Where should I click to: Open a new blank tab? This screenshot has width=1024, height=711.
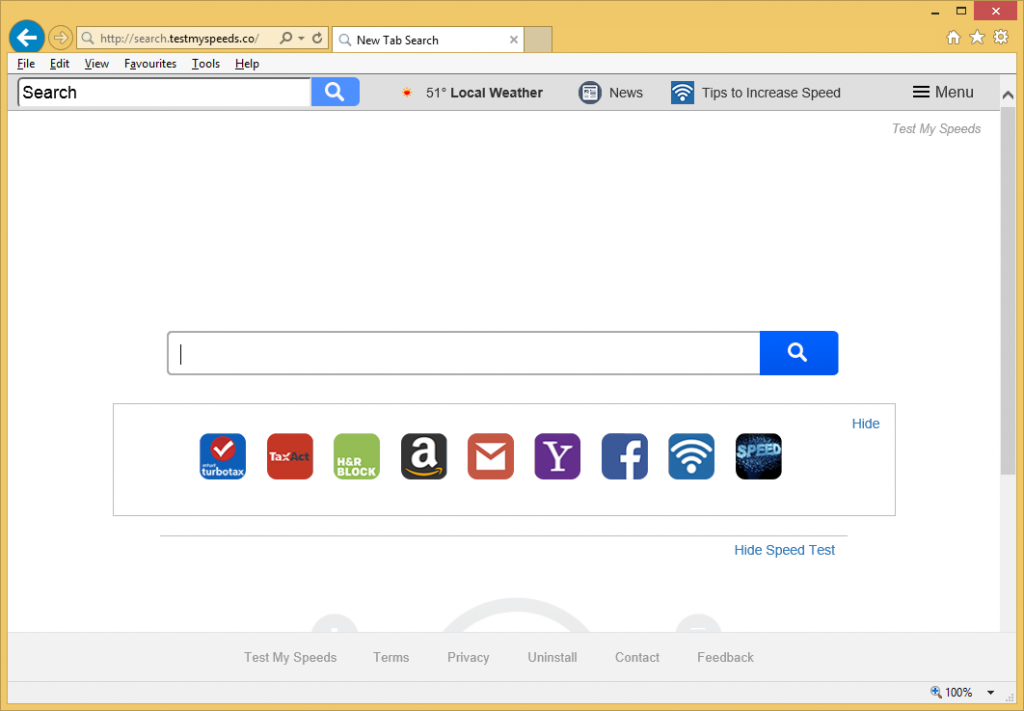click(x=538, y=40)
